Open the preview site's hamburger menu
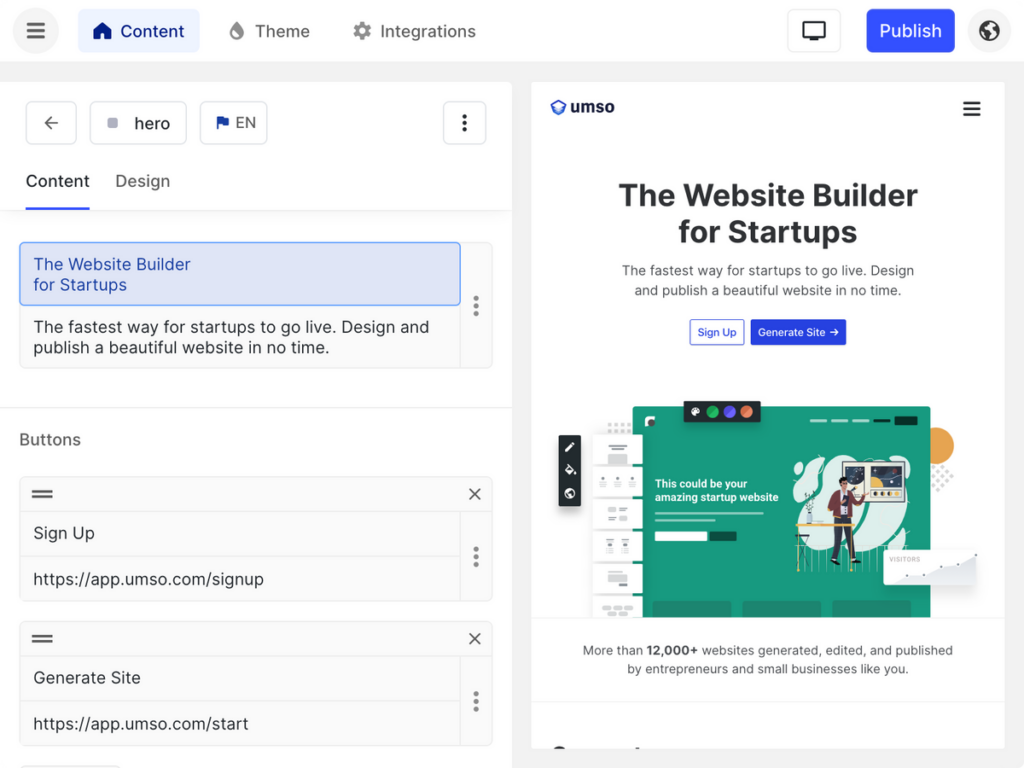The height and width of the screenshot is (768, 1024). (972, 108)
